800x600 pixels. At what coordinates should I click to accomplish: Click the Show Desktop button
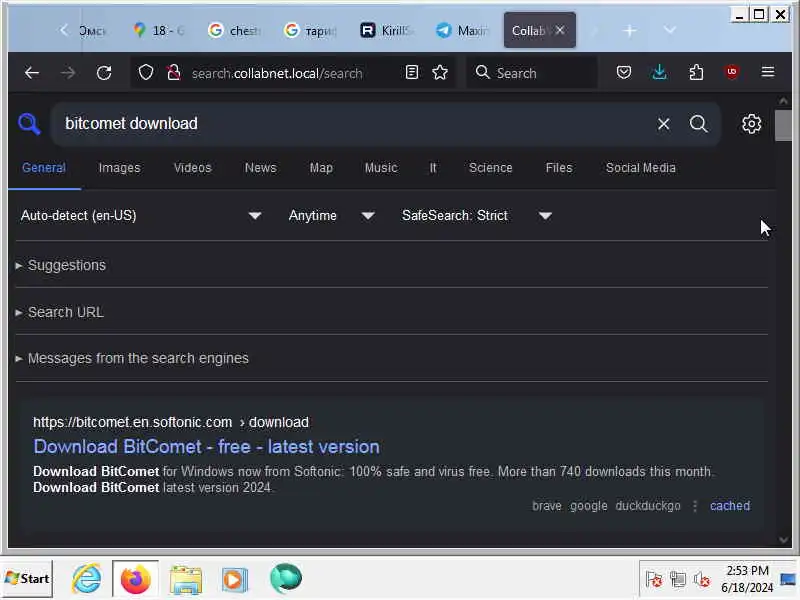788,579
